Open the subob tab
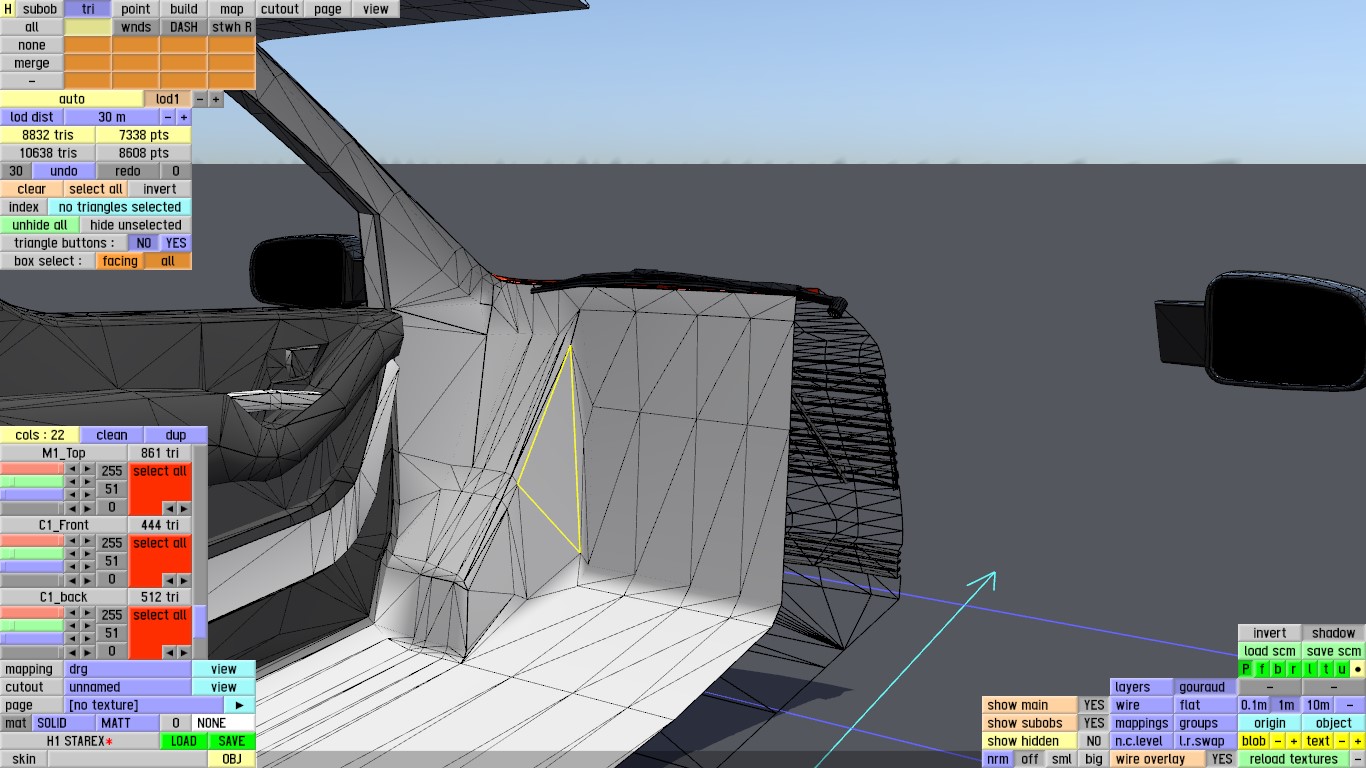Screen dimensions: 1366x768 (x=40, y=9)
